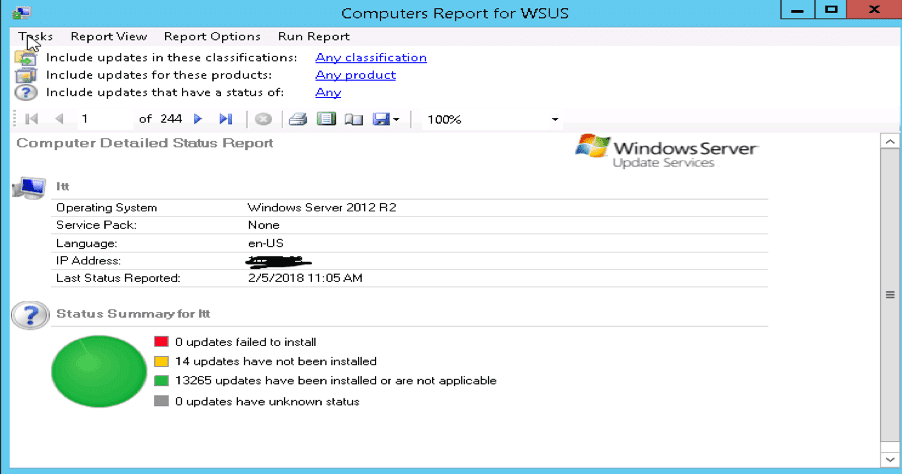902x474 pixels.
Task: Open the 100% zoom dropdown
Action: pos(555,120)
